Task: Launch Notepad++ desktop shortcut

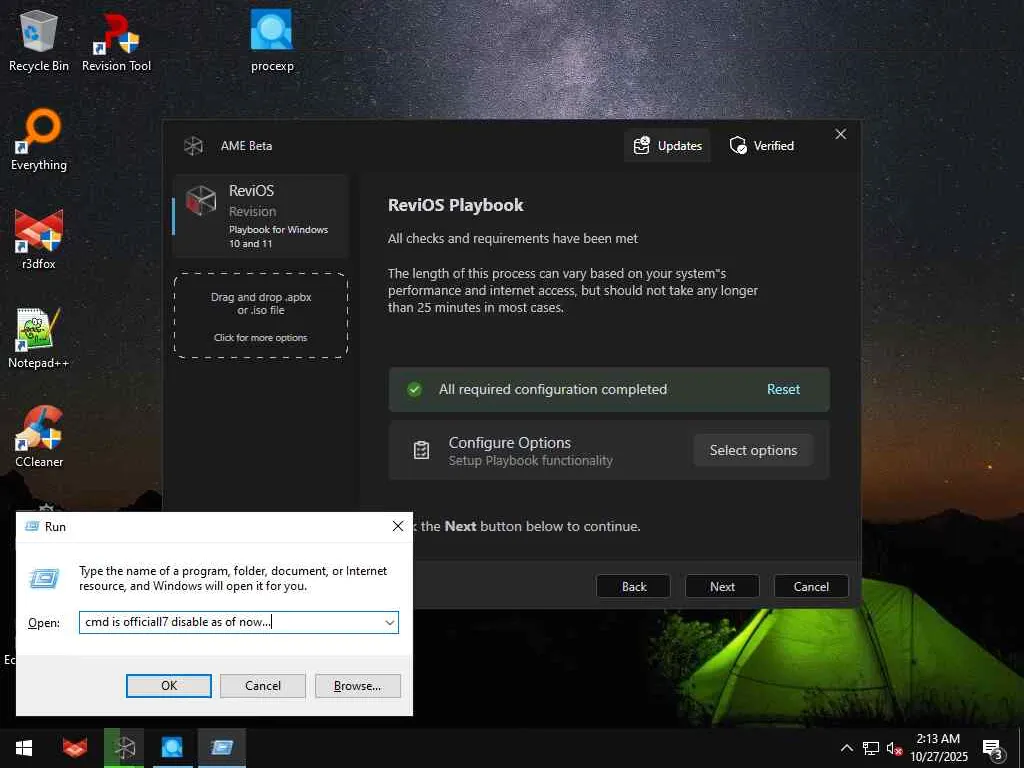Action: 39,338
